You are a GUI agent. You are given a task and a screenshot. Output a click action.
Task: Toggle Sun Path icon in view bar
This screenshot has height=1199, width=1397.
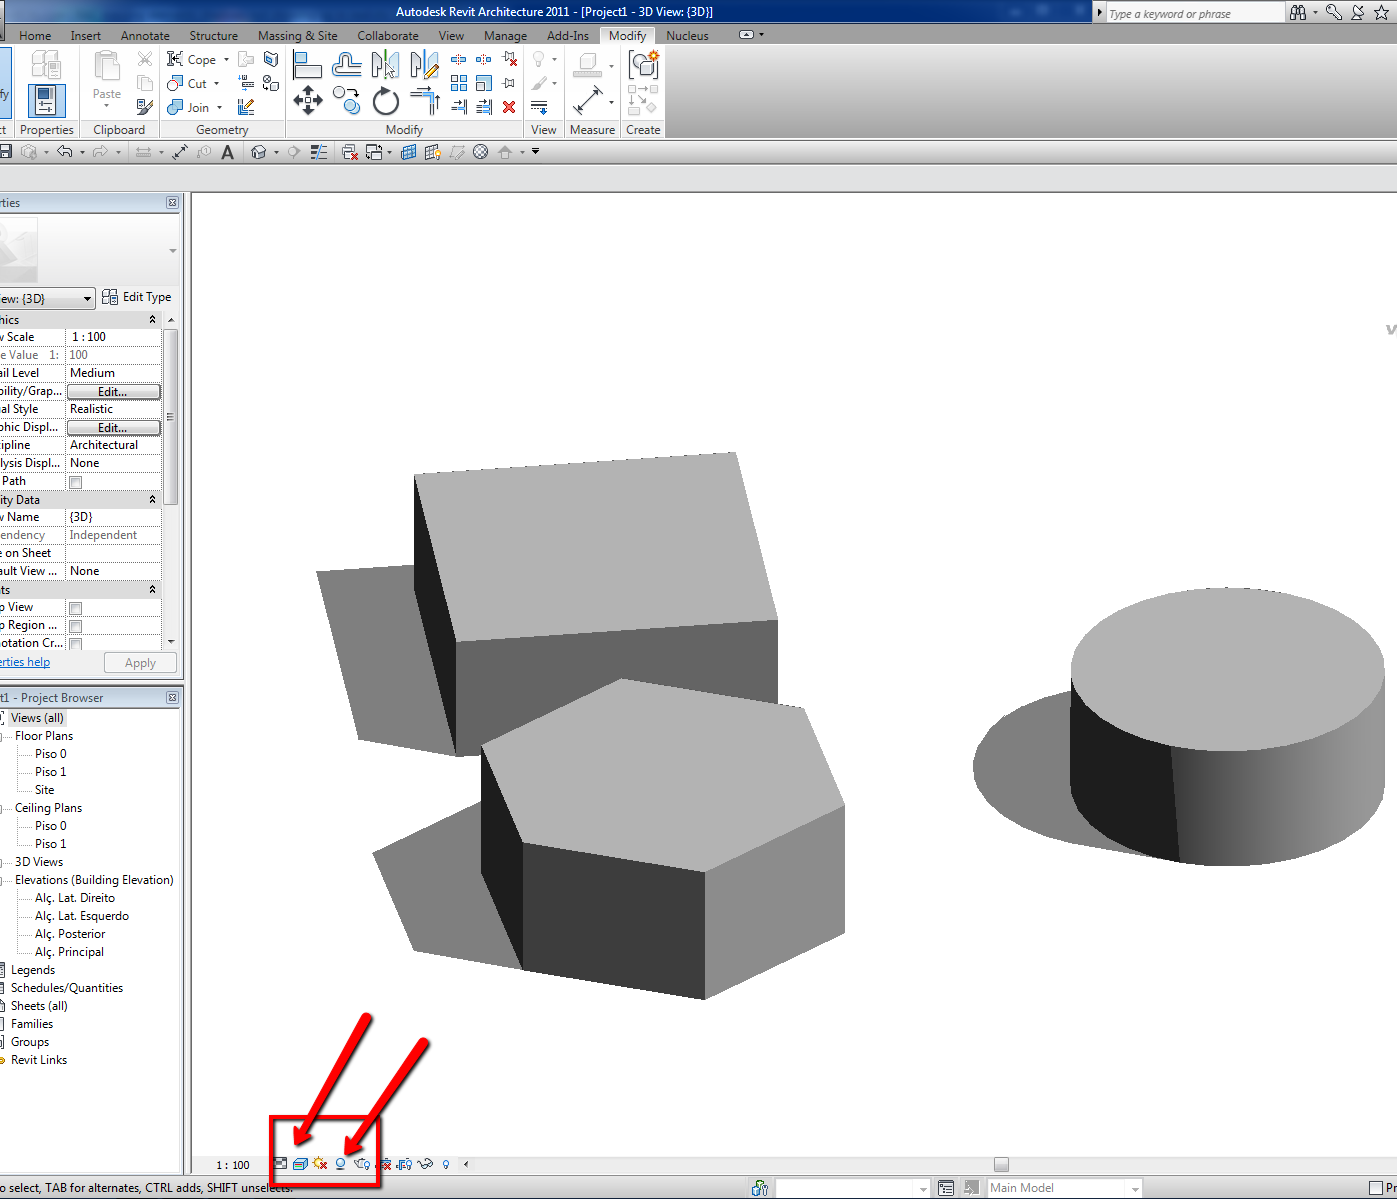[320, 1164]
